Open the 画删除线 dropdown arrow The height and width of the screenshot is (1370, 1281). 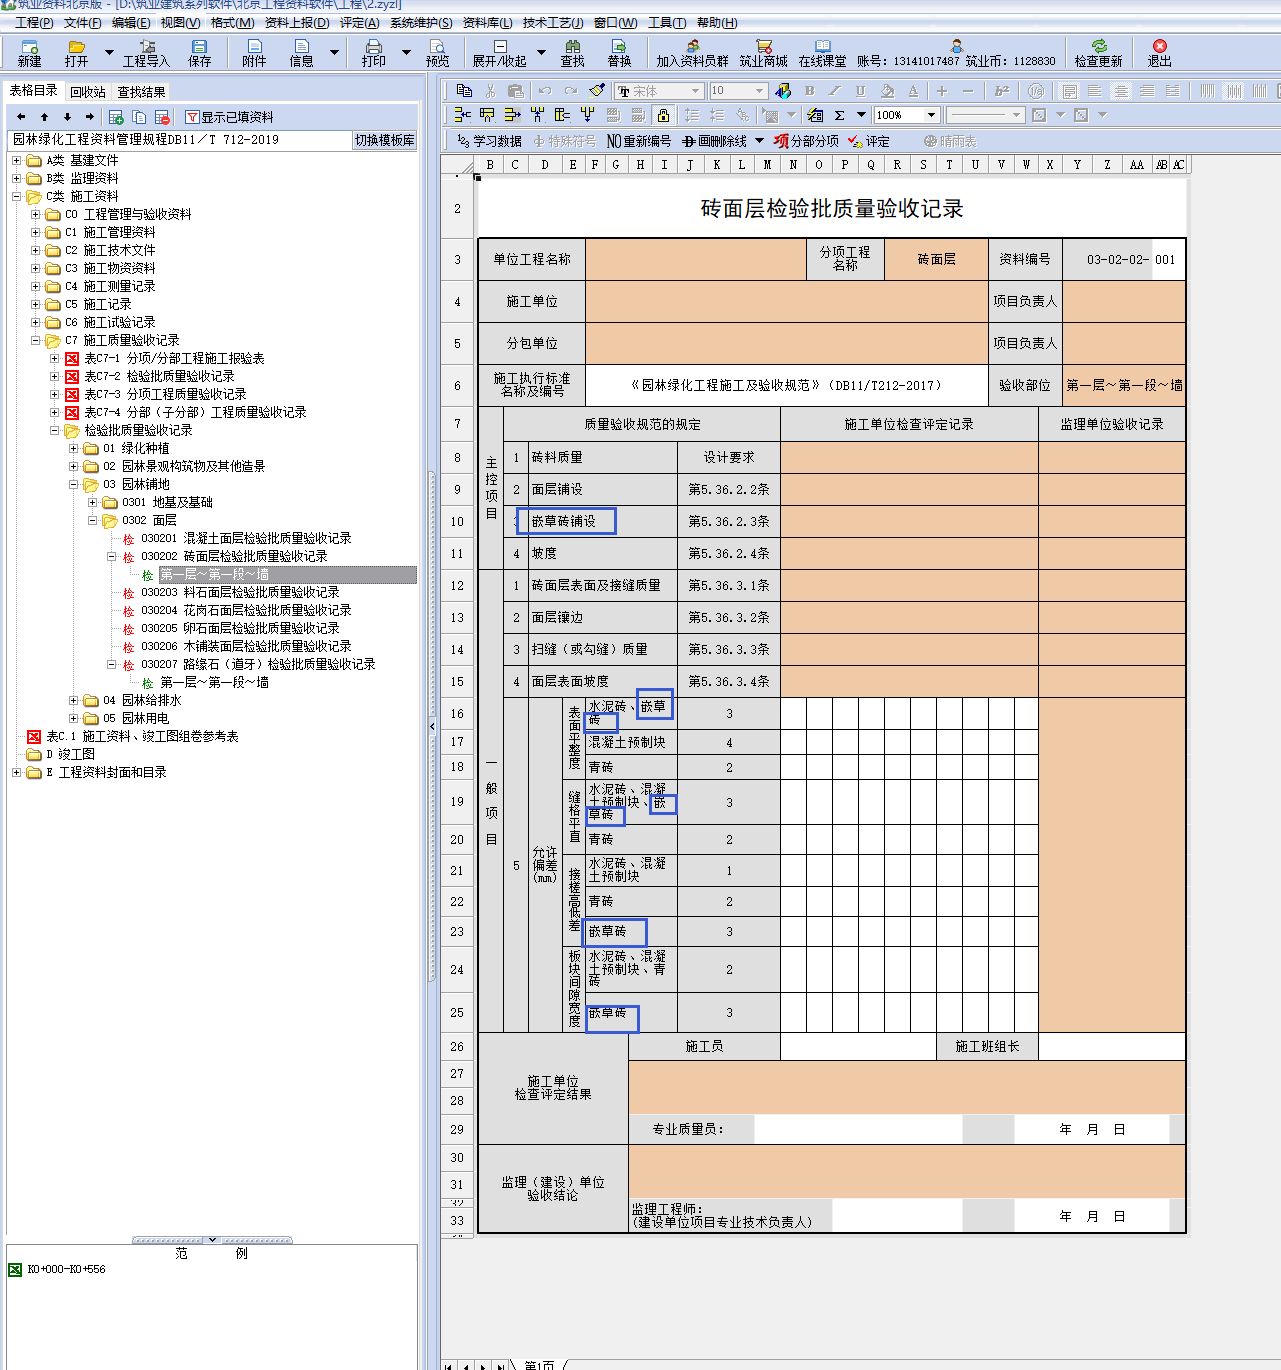click(759, 141)
